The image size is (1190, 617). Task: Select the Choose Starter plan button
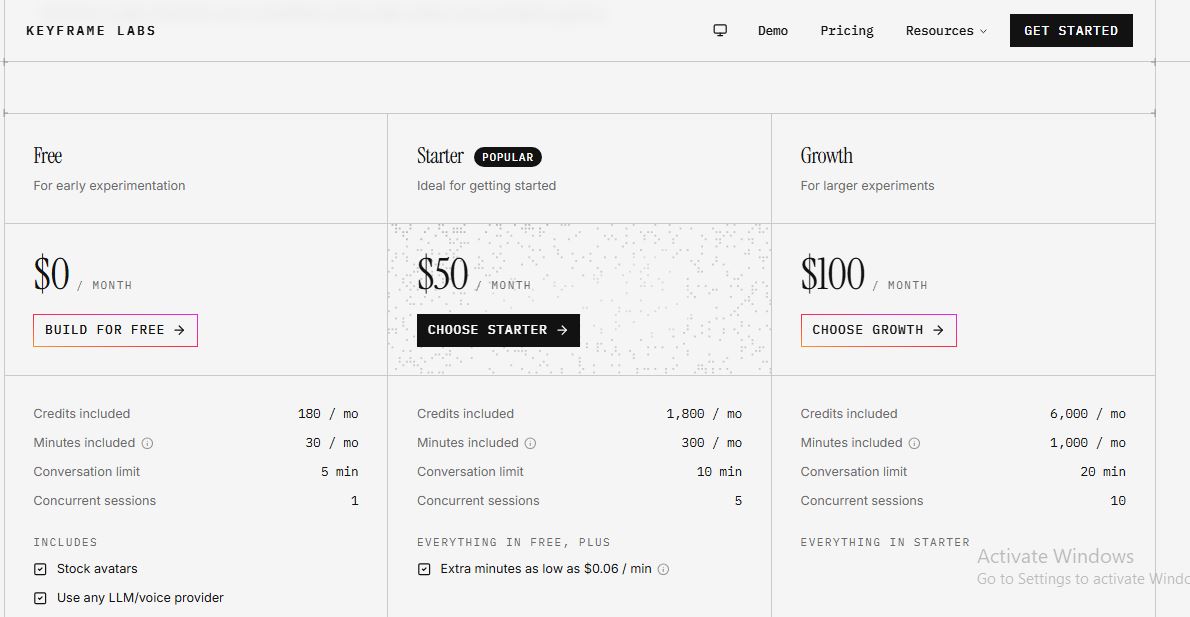(x=498, y=330)
